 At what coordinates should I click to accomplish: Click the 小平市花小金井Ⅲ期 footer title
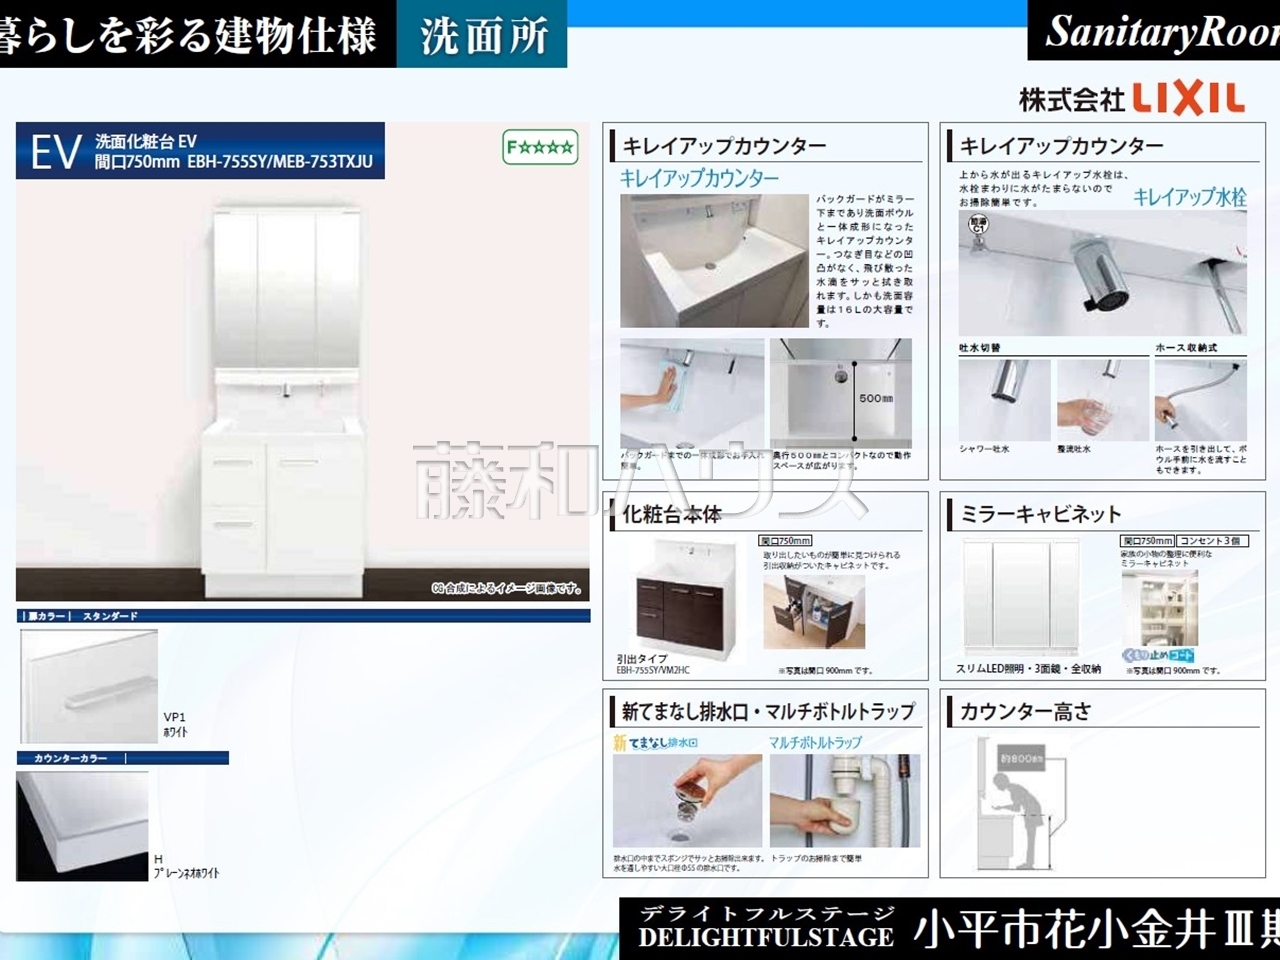tap(1096, 930)
